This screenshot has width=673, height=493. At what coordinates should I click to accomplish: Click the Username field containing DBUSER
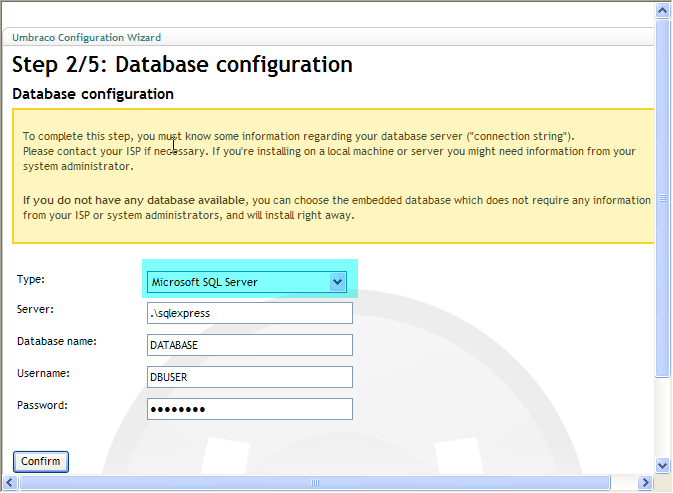(x=250, y=377)
